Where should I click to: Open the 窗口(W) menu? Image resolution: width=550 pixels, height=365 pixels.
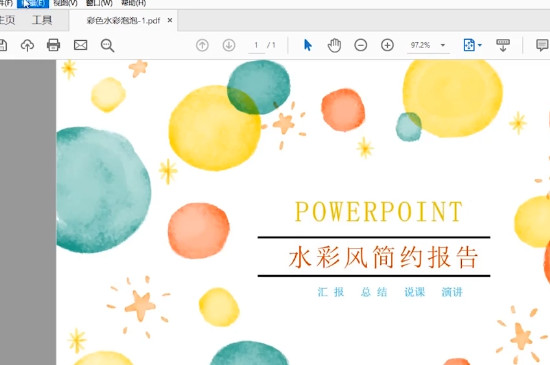click(99, 4)
